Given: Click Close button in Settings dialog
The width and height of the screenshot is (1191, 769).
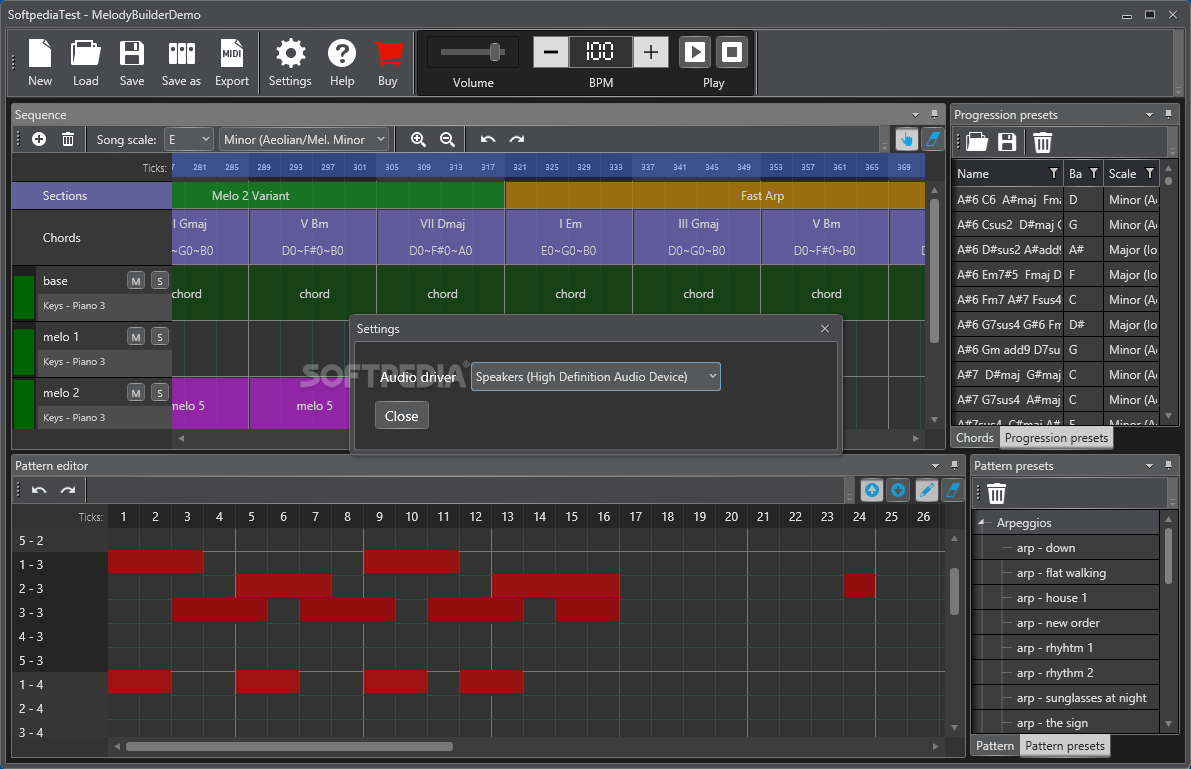Looking at the screenshot, I should [x=401, y=416].
